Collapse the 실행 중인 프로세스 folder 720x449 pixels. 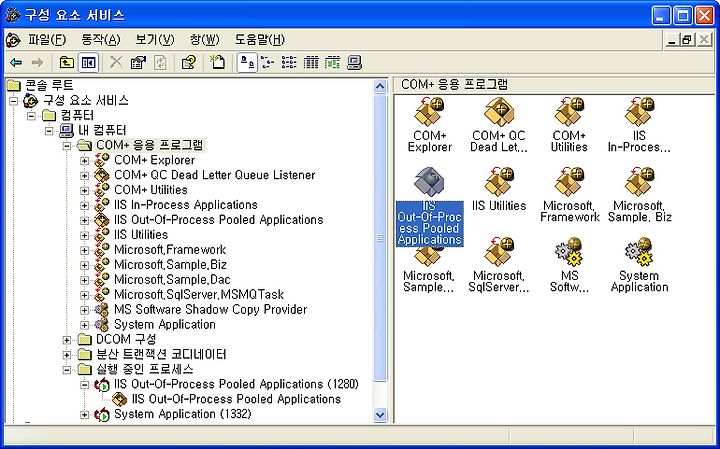pos(67,370)
